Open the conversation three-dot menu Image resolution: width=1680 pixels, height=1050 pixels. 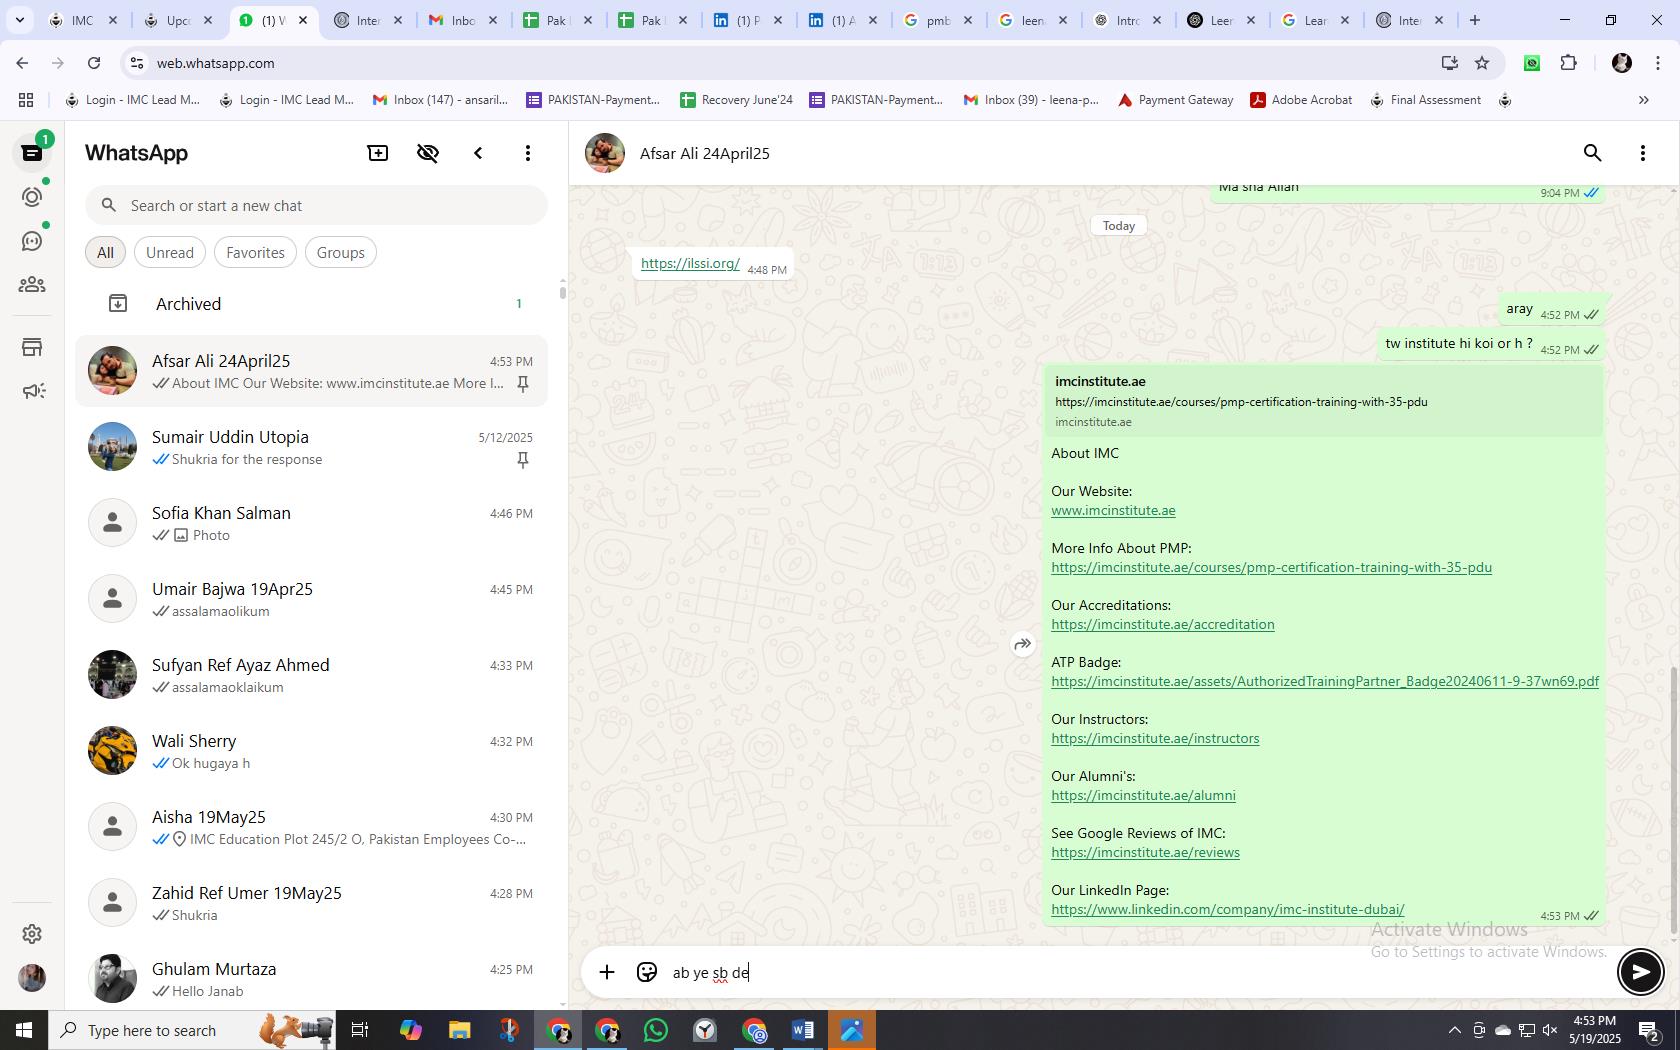1642,153
